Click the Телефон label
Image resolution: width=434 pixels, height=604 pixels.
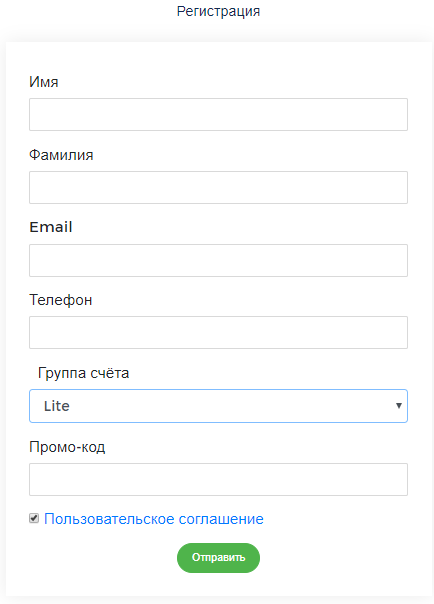click(61, 300)
